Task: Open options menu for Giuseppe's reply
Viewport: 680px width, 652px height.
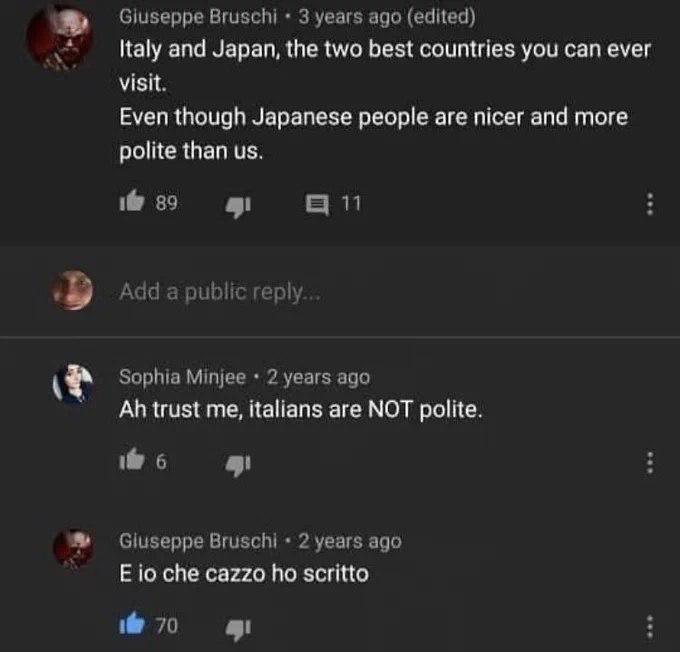Action: point(650,626)
